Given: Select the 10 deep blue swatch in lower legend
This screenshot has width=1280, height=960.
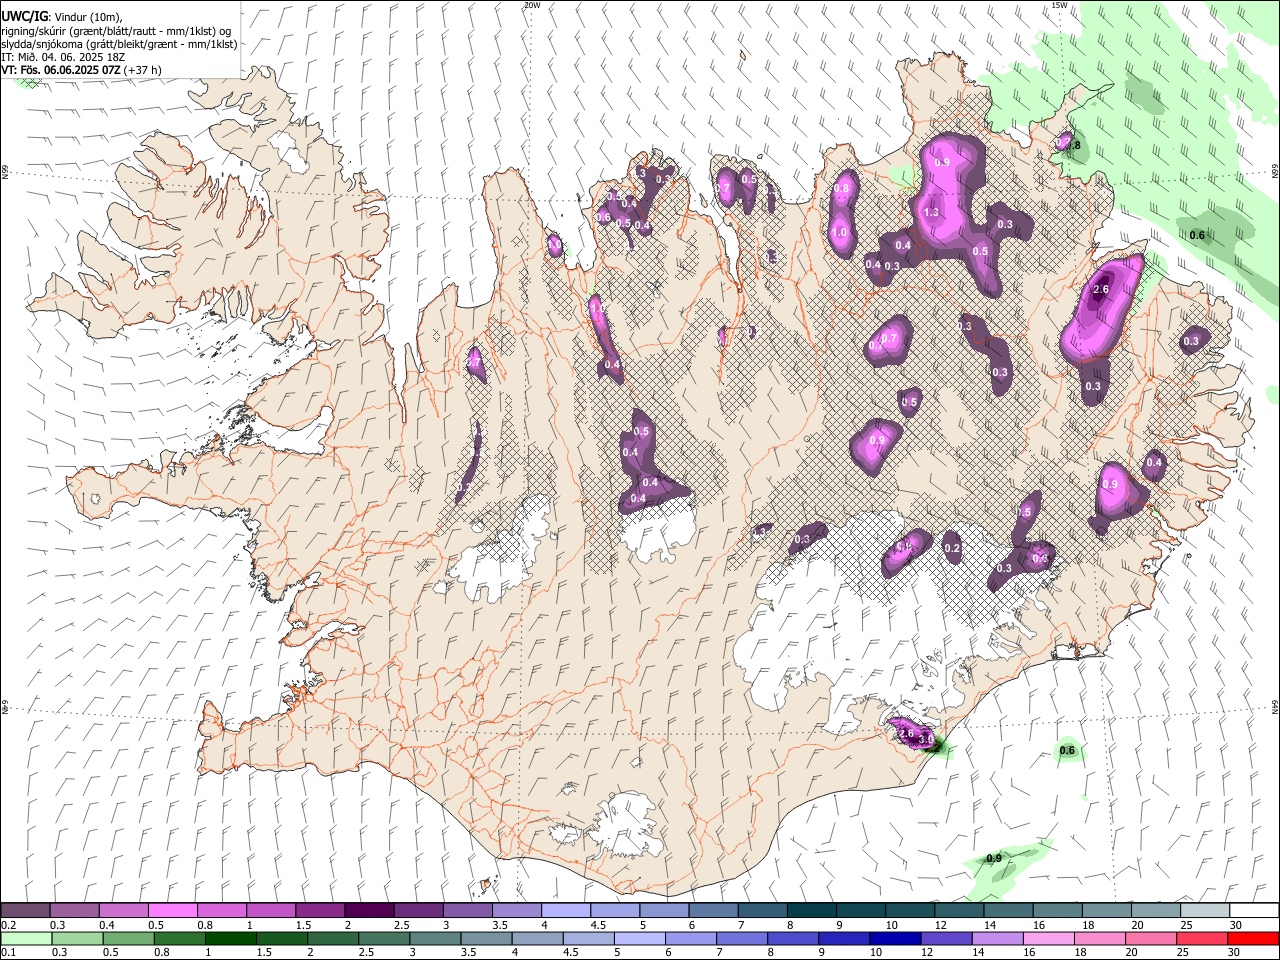Looking at the screenshot, I should point(895,939).
